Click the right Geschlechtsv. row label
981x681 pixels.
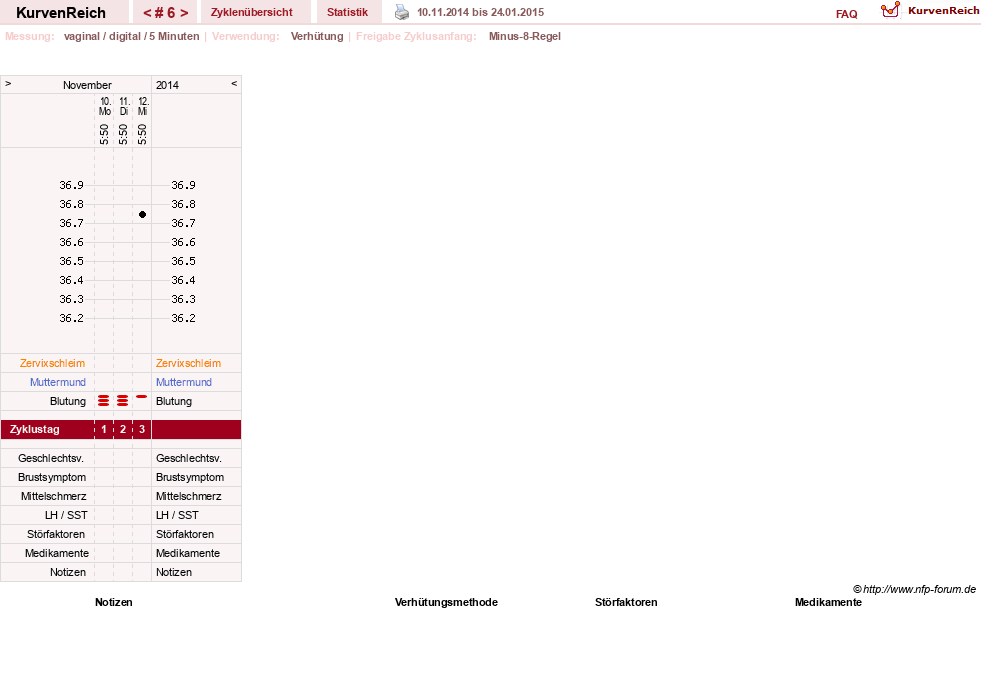189,458
